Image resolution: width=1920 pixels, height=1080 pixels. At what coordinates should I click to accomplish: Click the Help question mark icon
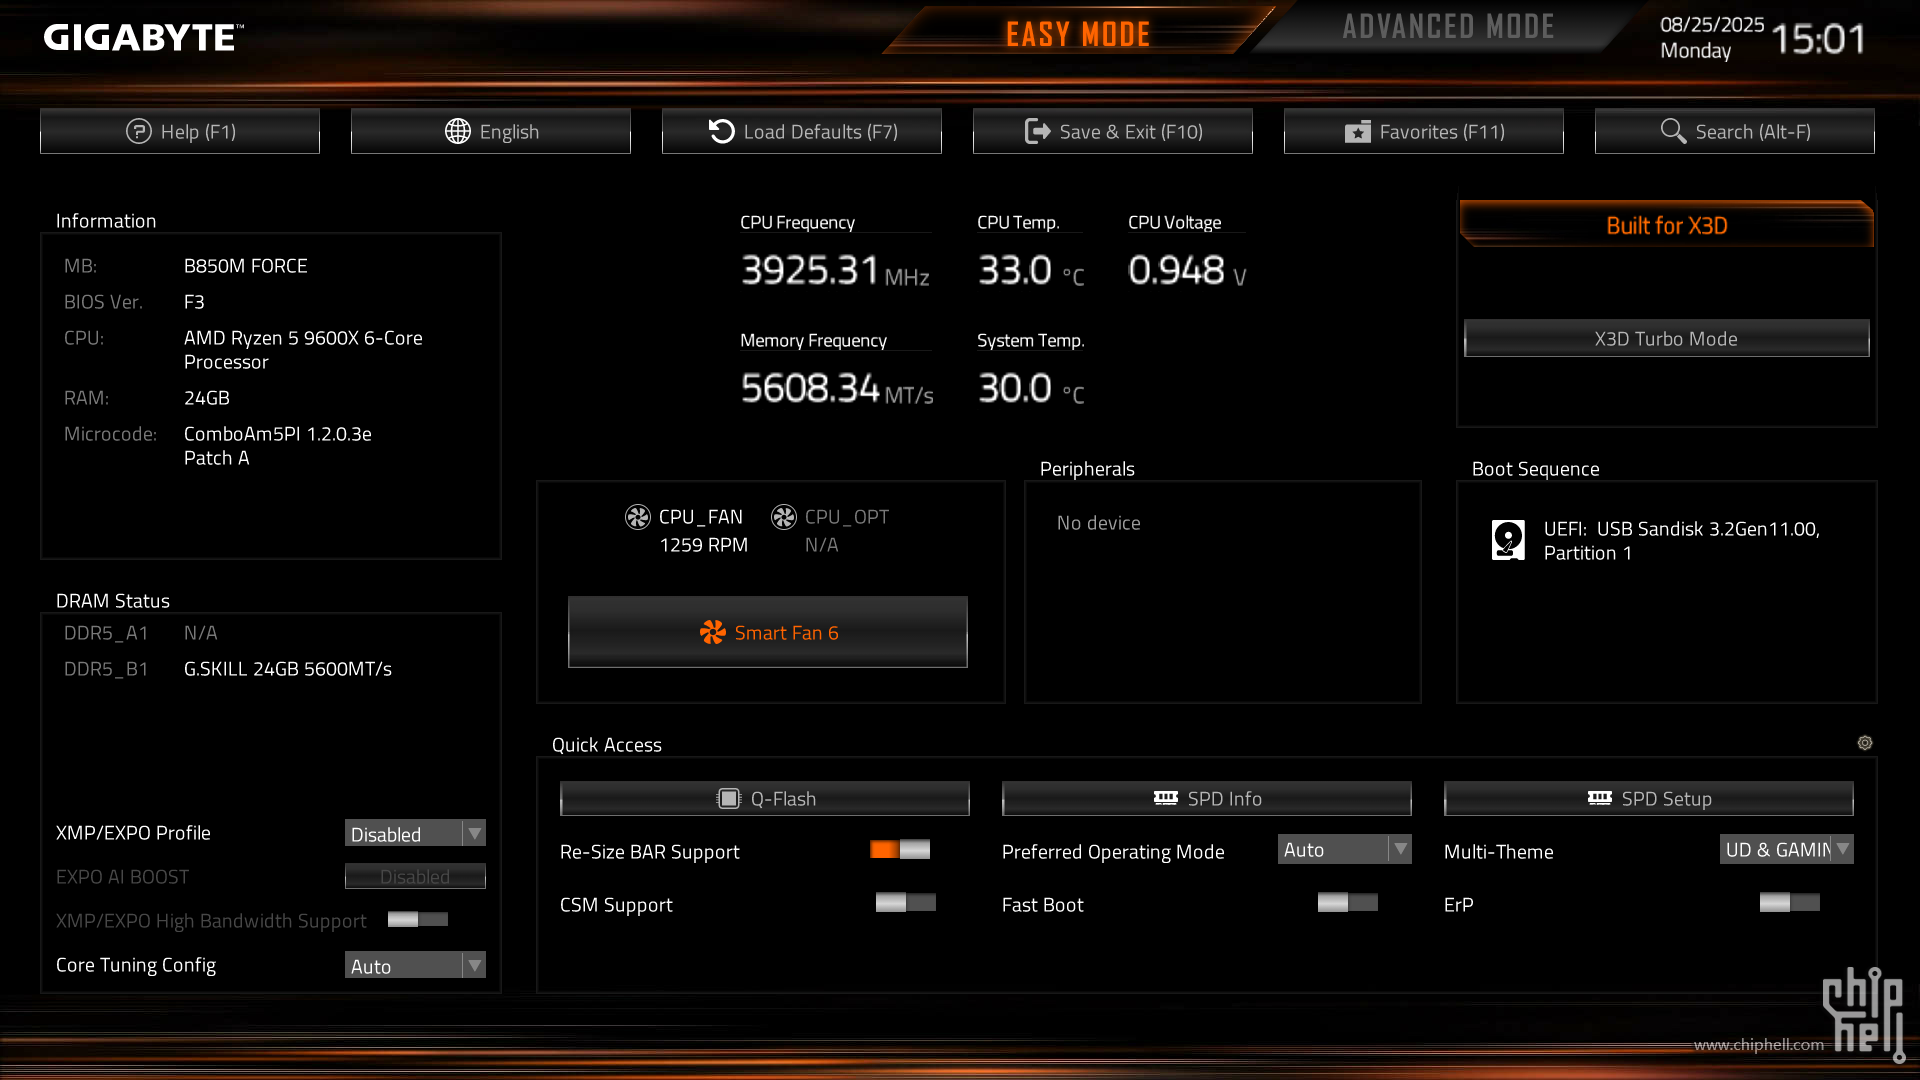138,131
